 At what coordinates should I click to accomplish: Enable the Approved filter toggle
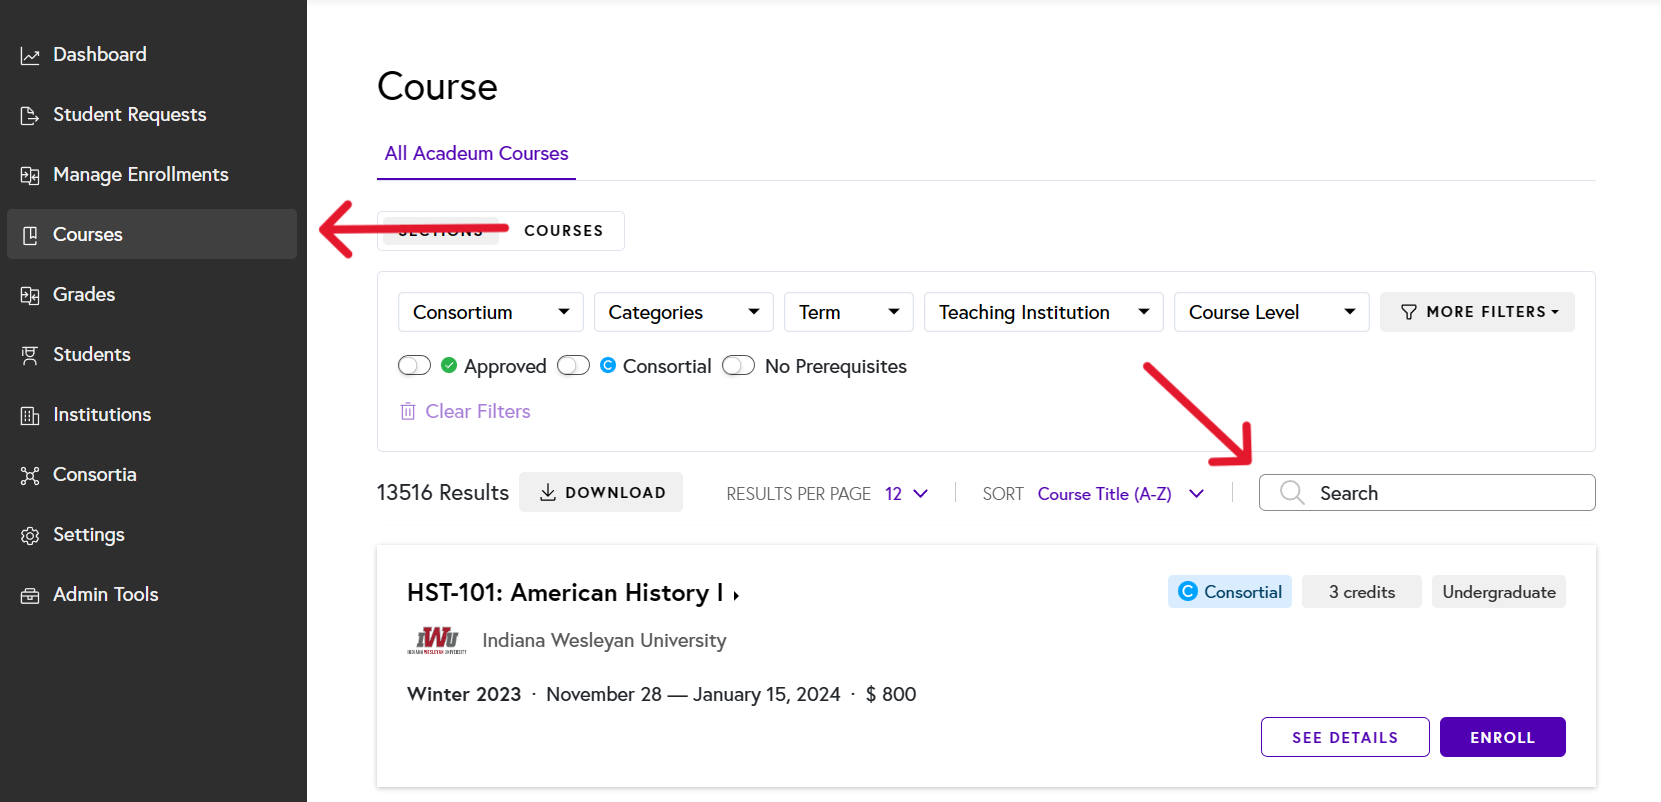click(414, 366)
